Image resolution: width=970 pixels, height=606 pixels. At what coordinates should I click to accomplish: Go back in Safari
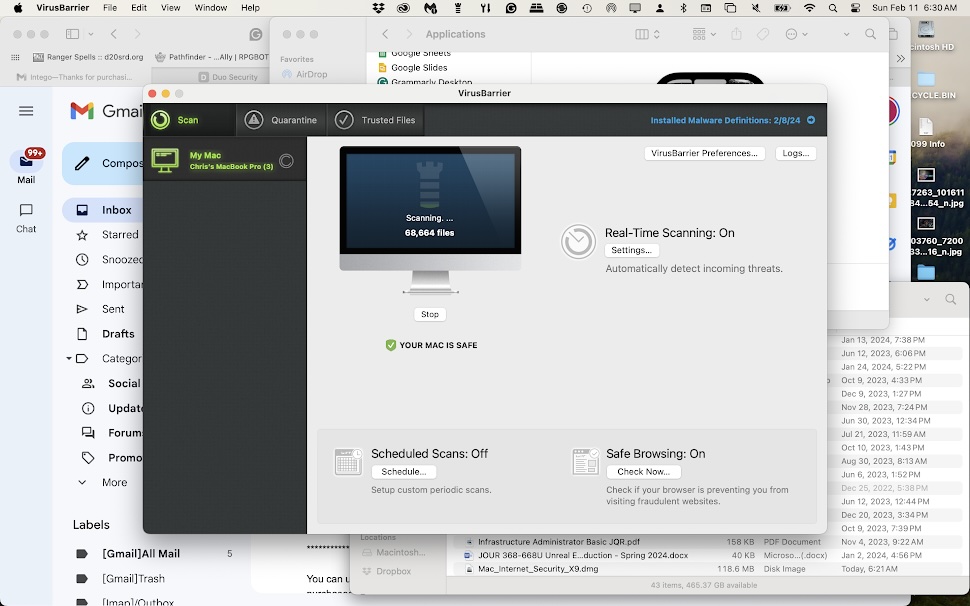coord(114,34)
